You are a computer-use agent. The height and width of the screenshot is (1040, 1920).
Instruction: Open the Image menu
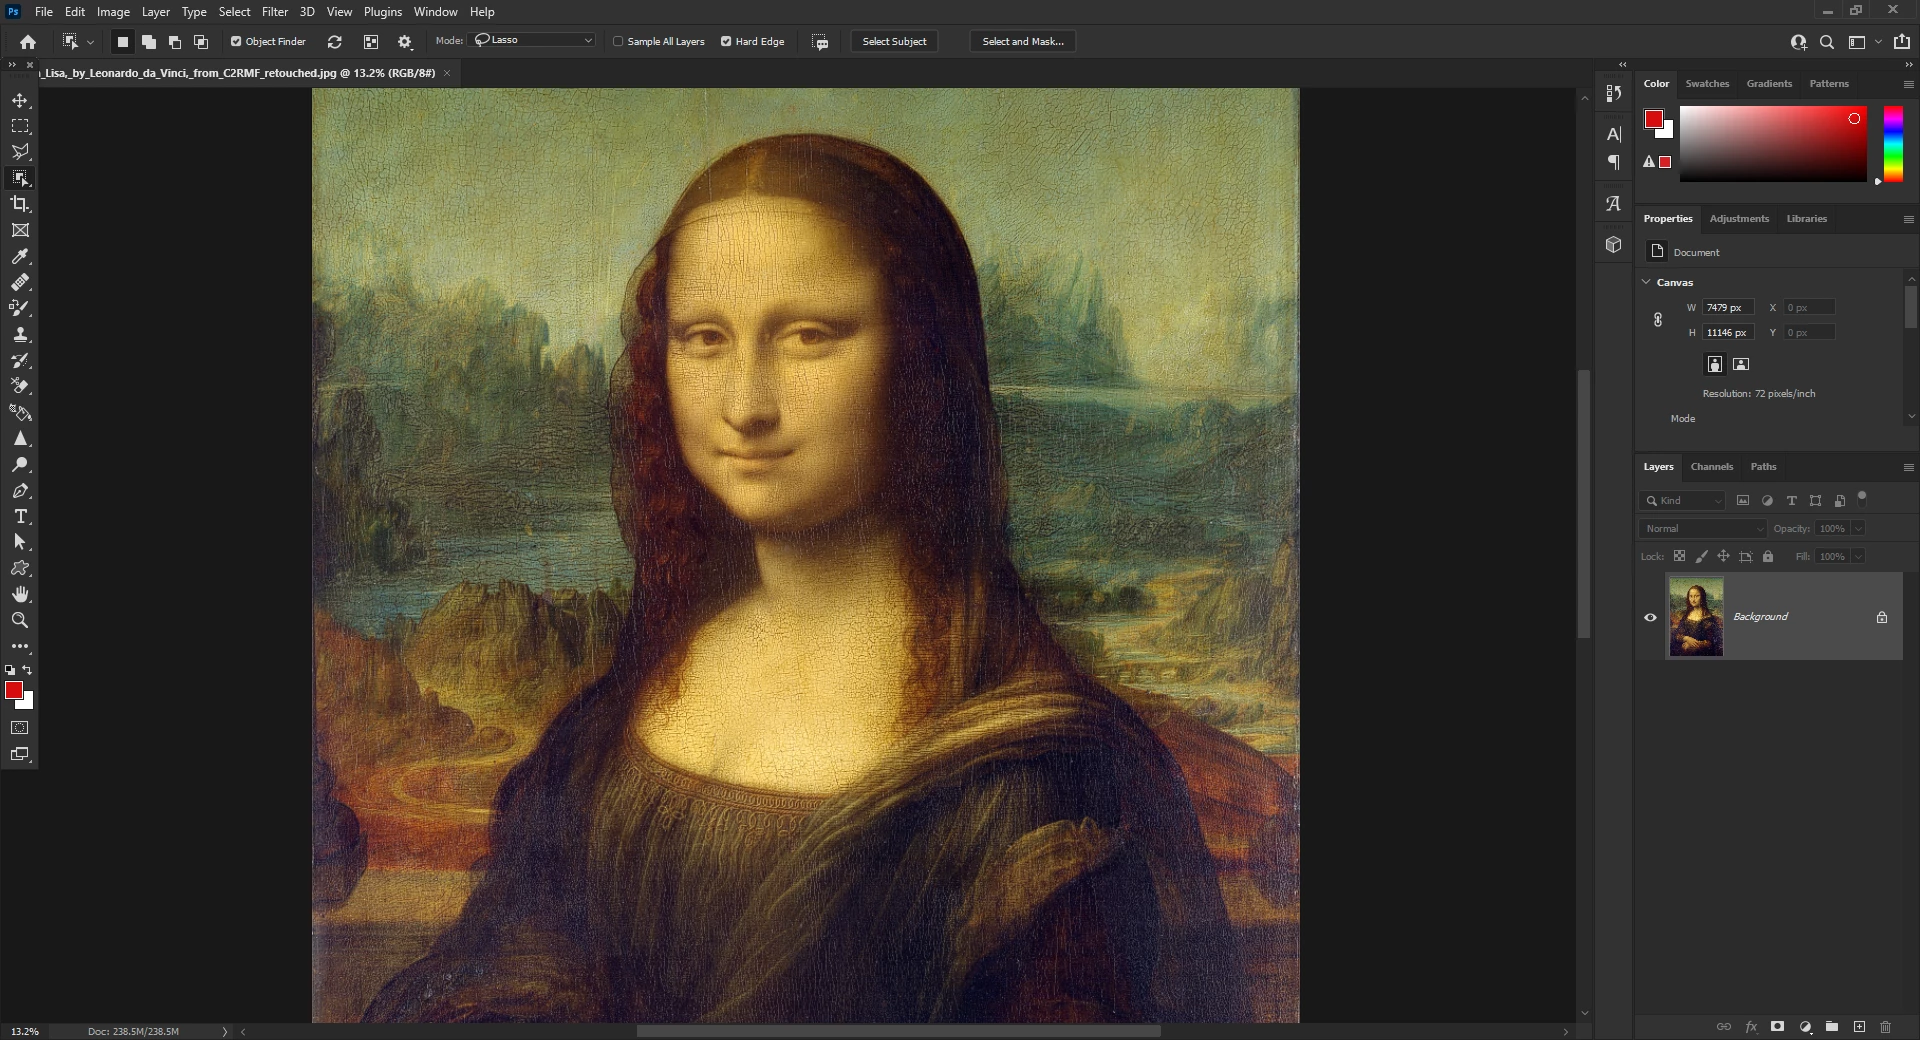113,12
